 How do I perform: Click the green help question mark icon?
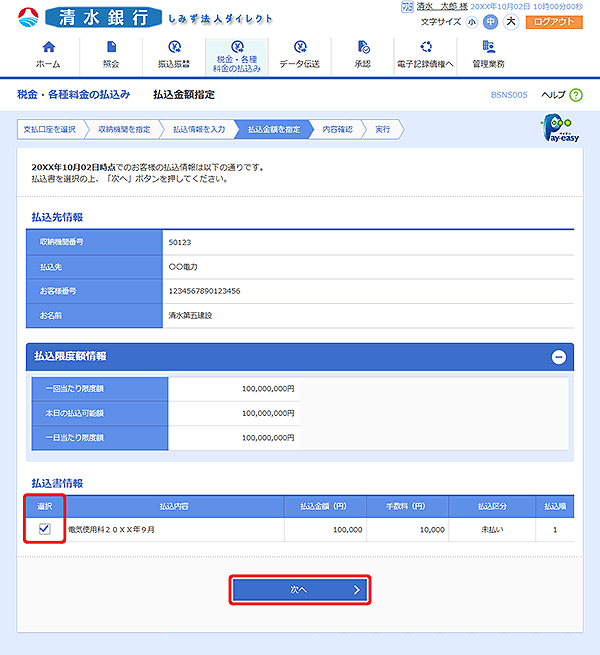click(x=575, y=95)
